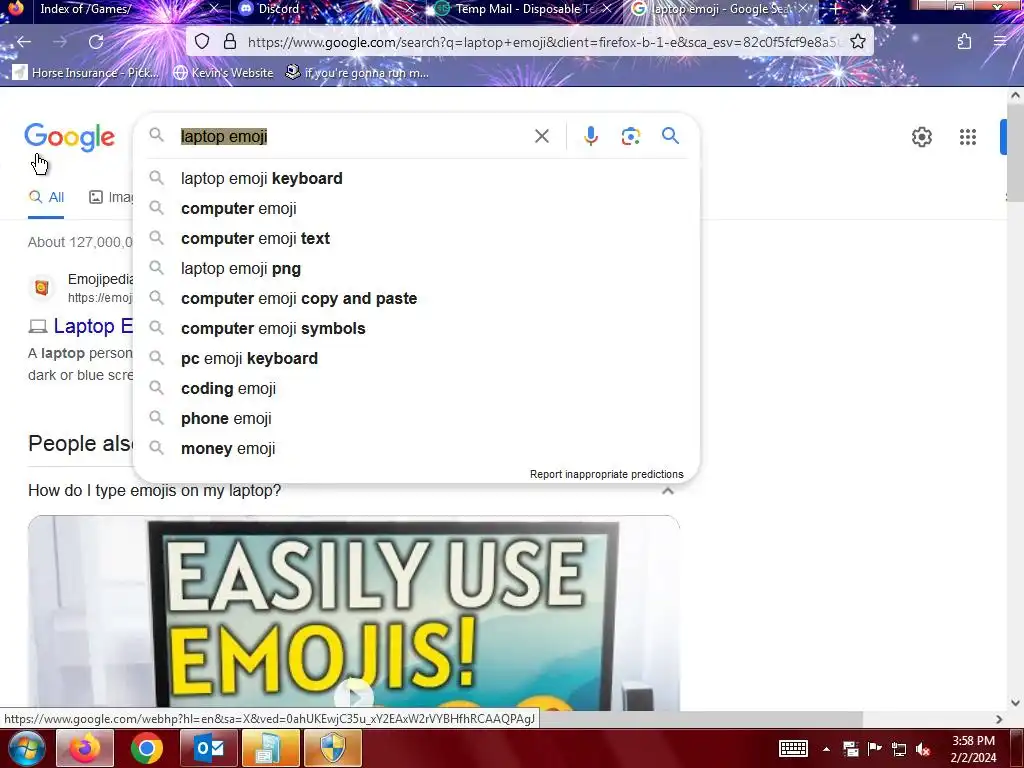Open the Action Center flag icon
This screenshot has height=768, width=1024.
pos(874,748)
